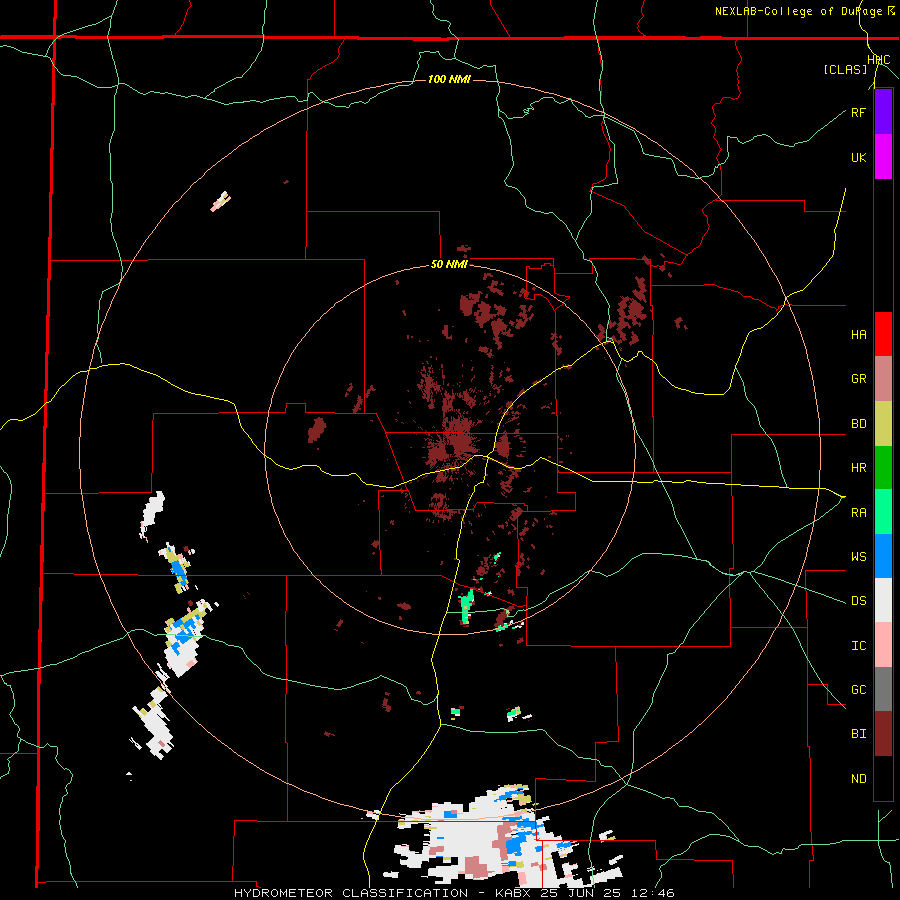Image resolution: width=900 pixels, height=900 pixels.
Task: Select the dusty pink GR legend swatch
Action: coord(883,379)
